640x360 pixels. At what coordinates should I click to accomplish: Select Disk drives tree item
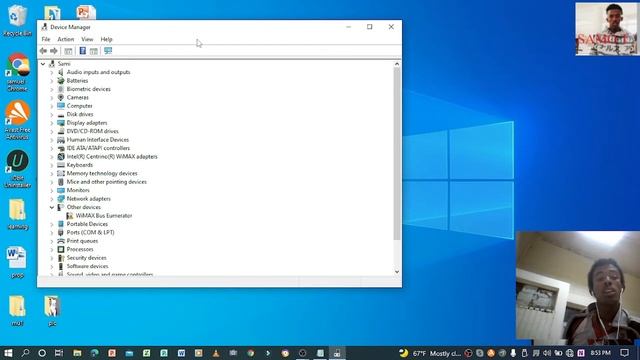coord(80,114)
